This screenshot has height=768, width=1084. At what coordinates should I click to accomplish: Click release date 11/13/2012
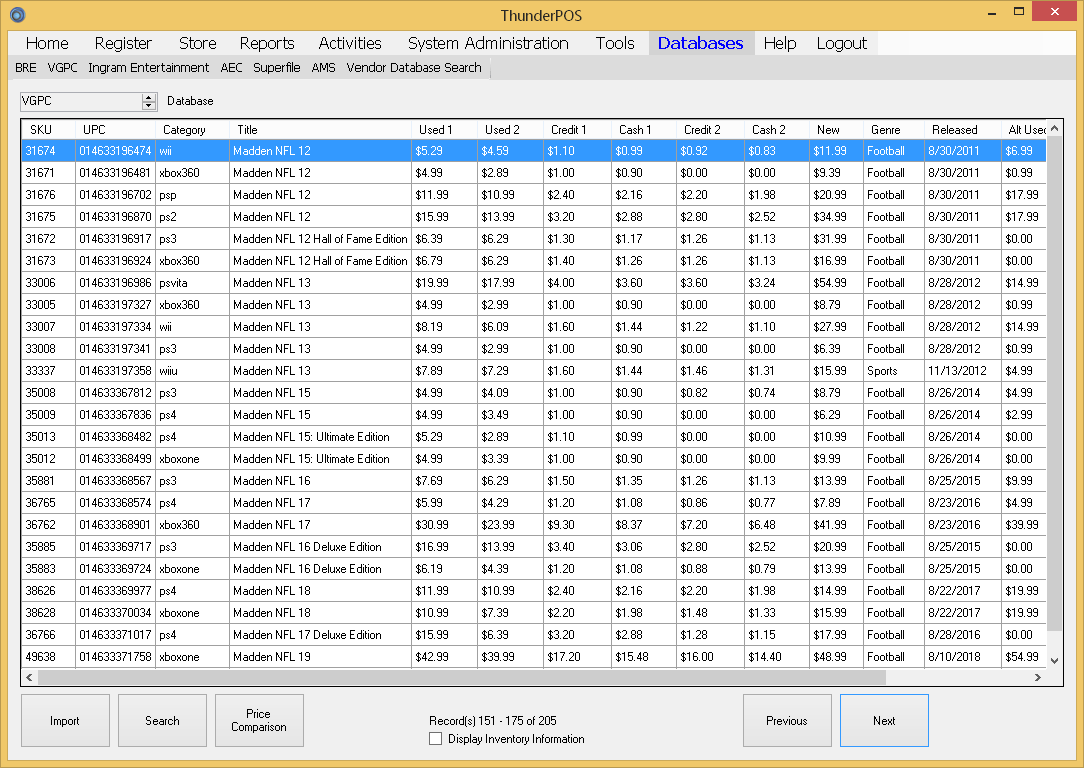click(x=962, y=371)
